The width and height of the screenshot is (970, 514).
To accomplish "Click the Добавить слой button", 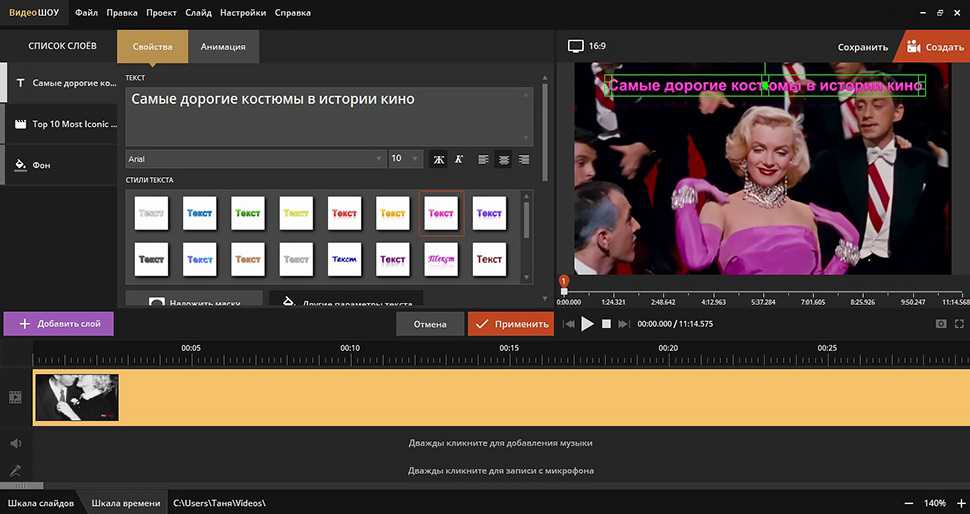I will [x=59, y=324].
